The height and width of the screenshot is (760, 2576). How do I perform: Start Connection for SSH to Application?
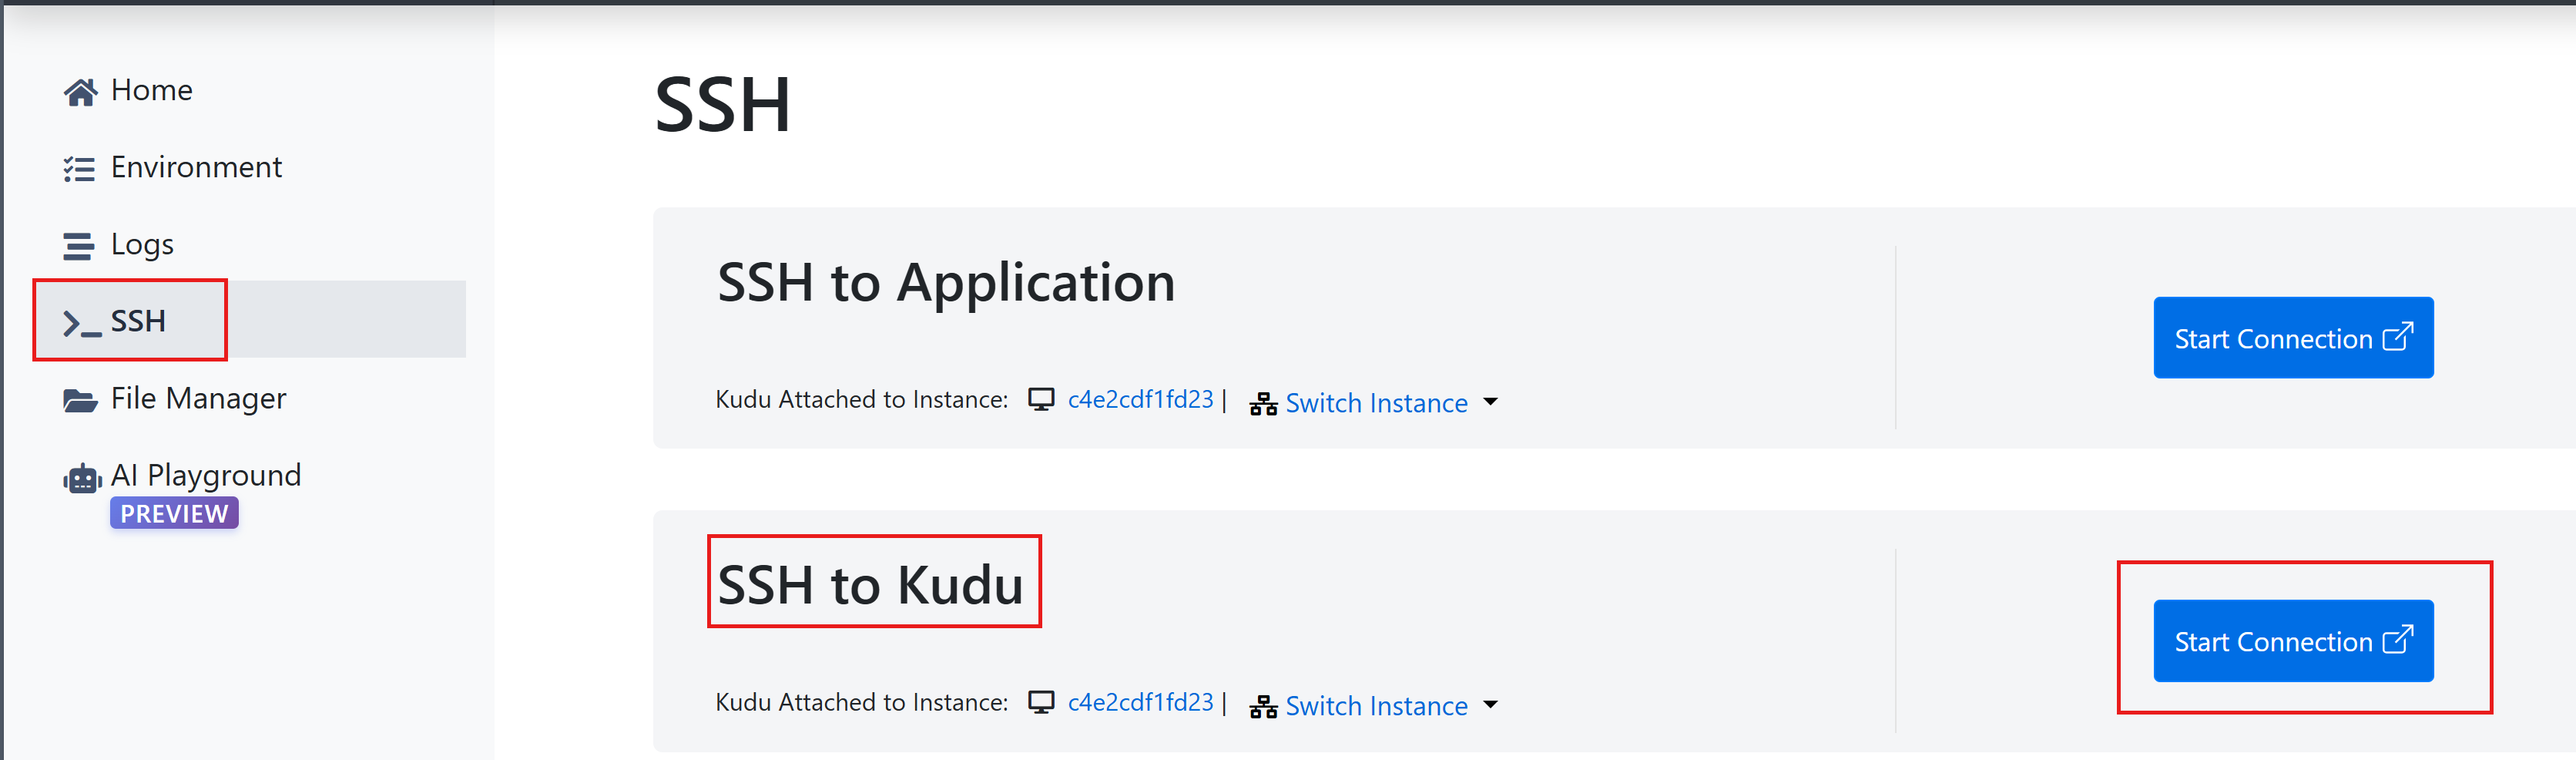pyautogui.click(x=2293, y=338)
